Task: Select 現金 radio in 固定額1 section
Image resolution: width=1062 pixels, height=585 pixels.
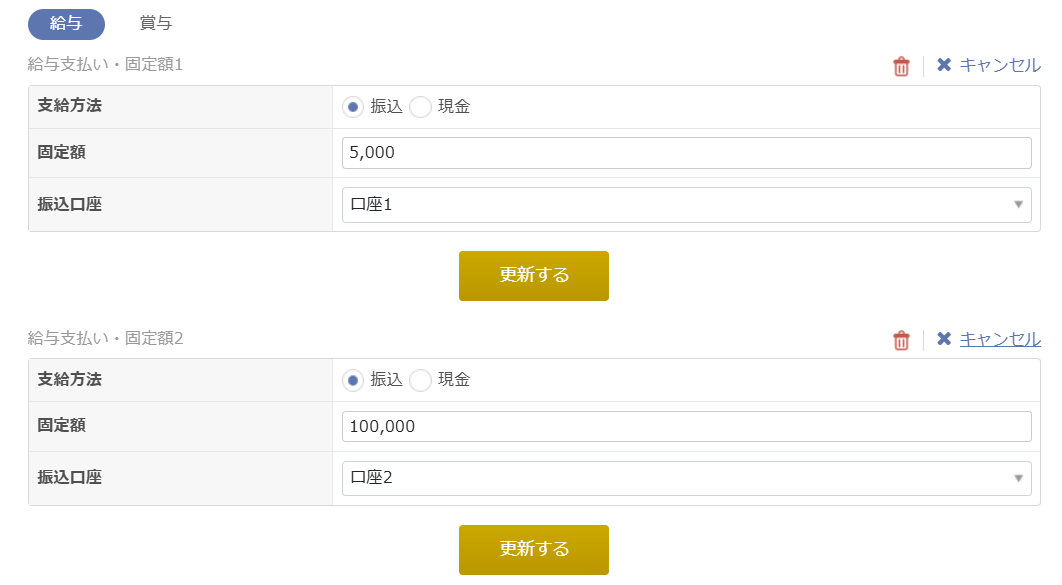Action: tap(421, 107)
